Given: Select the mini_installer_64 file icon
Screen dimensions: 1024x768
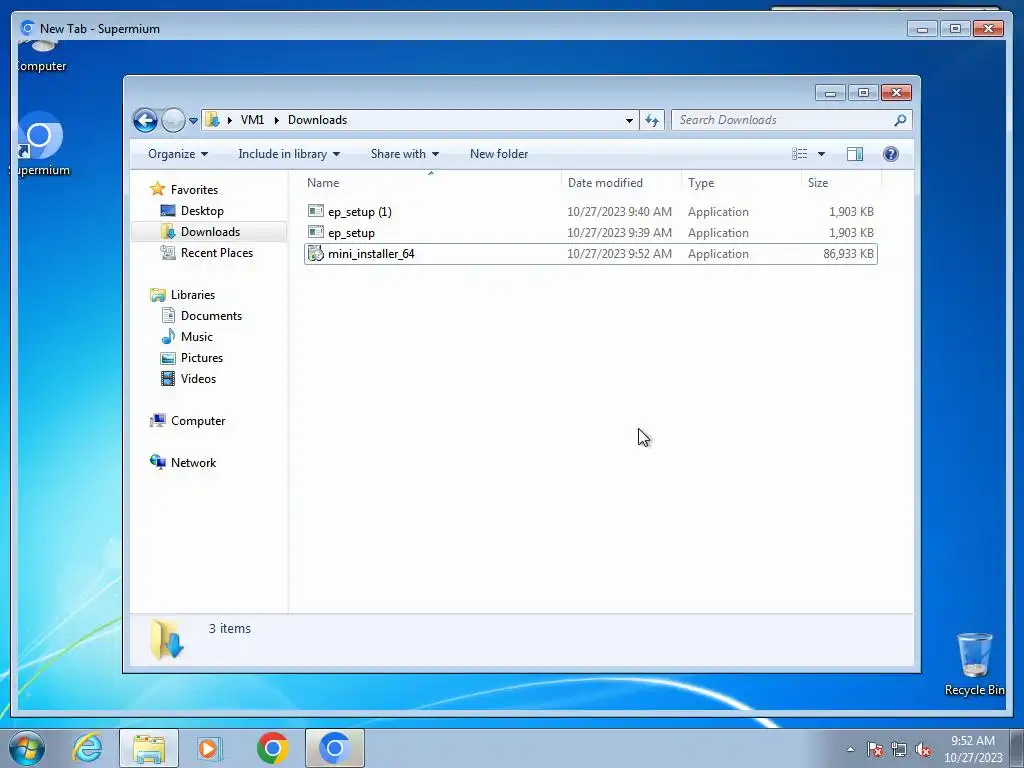Looking at the screenshot, I should (x=315, y=253).
